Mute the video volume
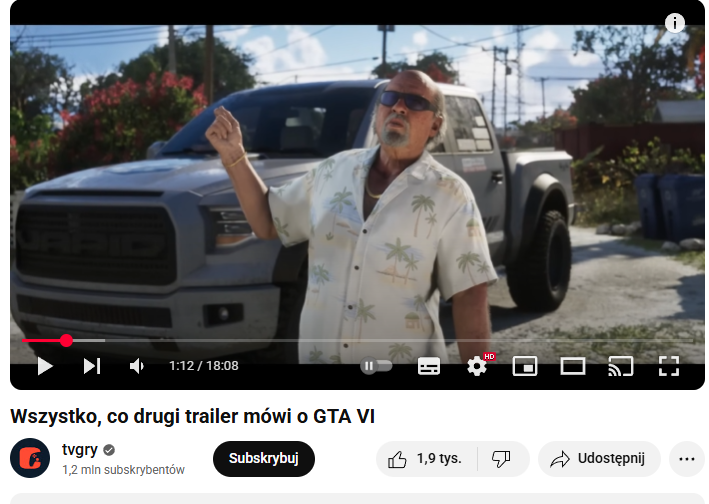The height and width of the screenshot is (504, 709). pyautogui.click(x=137, y=366)
